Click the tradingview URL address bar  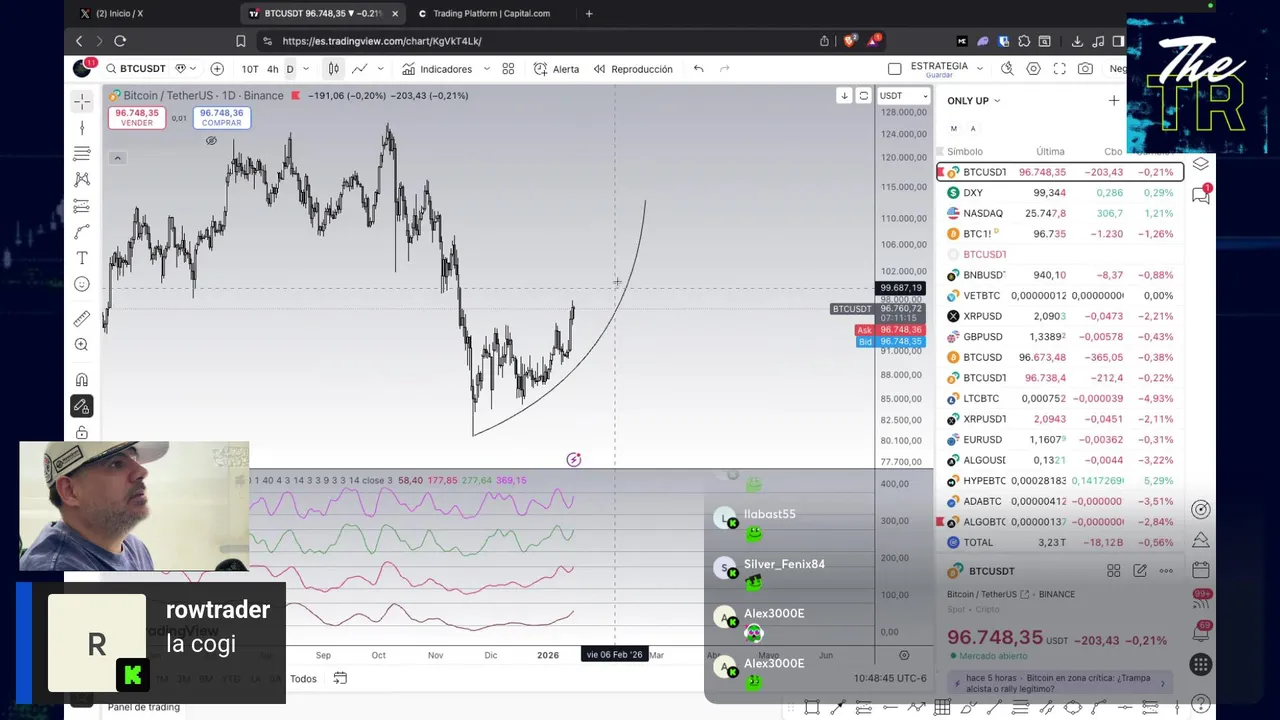coord(540,41)
